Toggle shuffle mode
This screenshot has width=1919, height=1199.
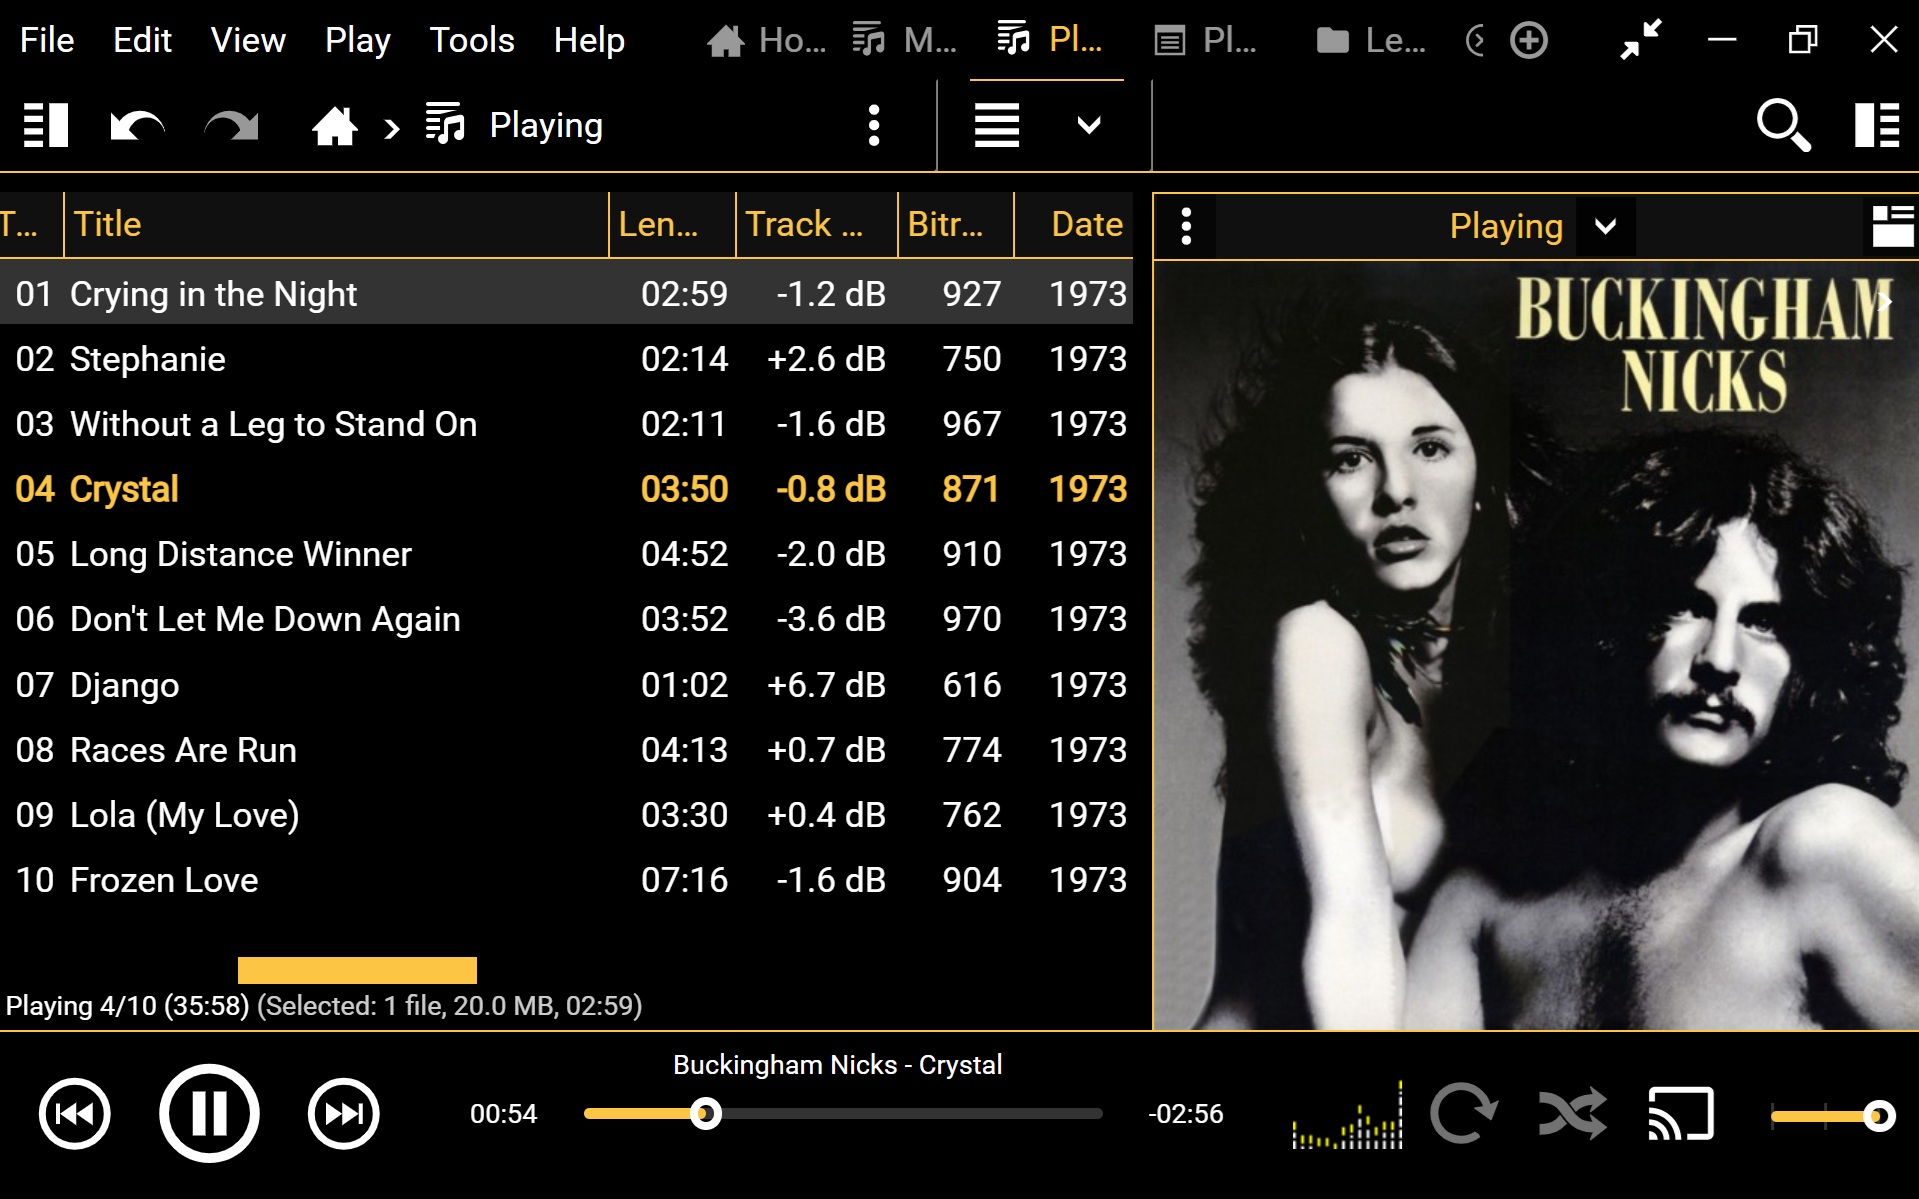1572,1113
